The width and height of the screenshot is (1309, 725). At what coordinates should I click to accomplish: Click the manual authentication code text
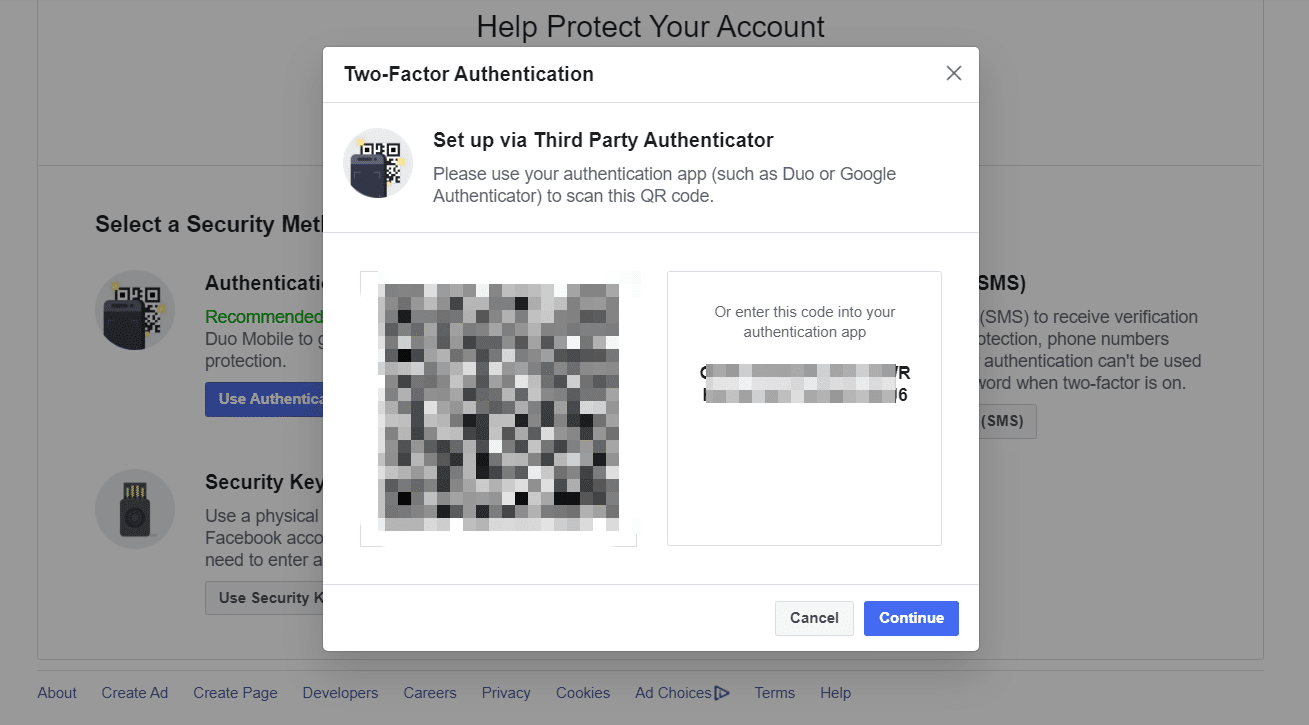click(x=805, y=384)
